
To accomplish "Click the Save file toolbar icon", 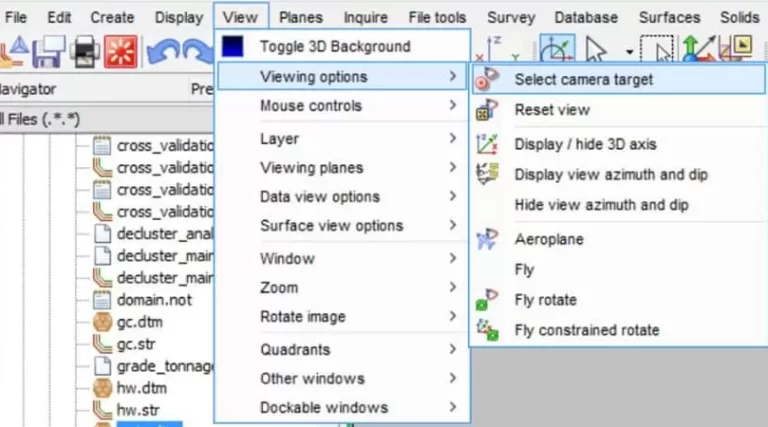I will click(x=51, y=50).
